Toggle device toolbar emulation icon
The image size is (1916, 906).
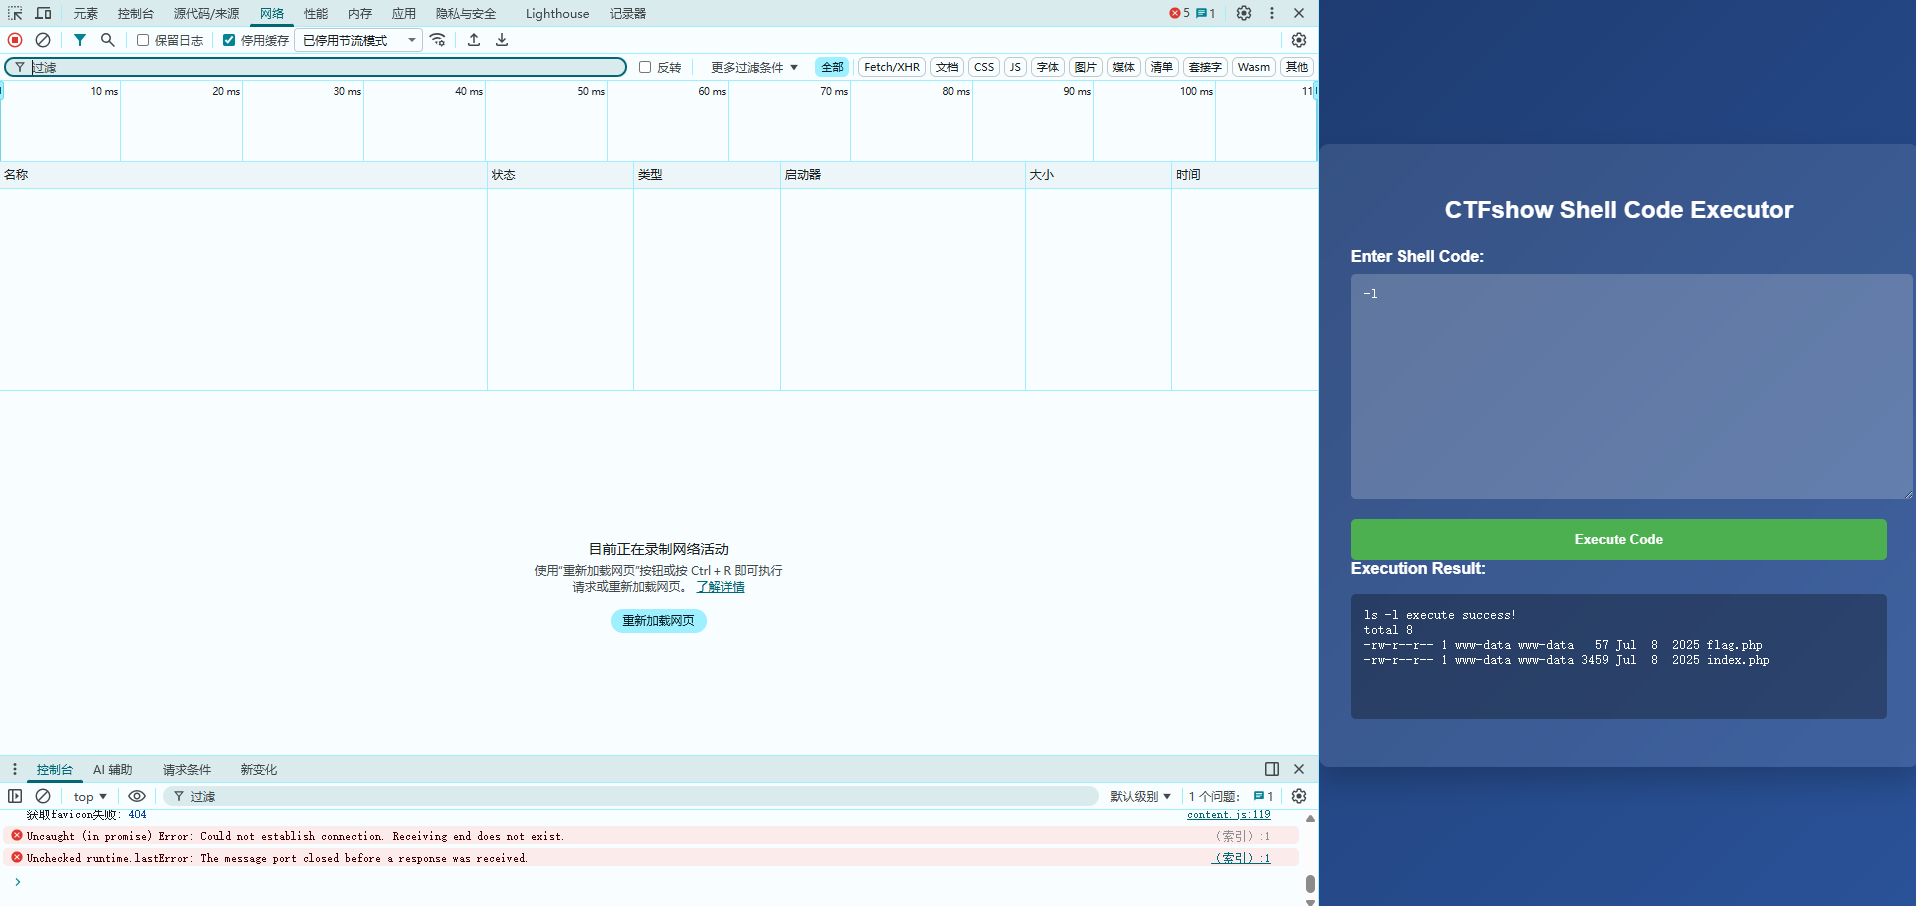click(x=43, y=13)
